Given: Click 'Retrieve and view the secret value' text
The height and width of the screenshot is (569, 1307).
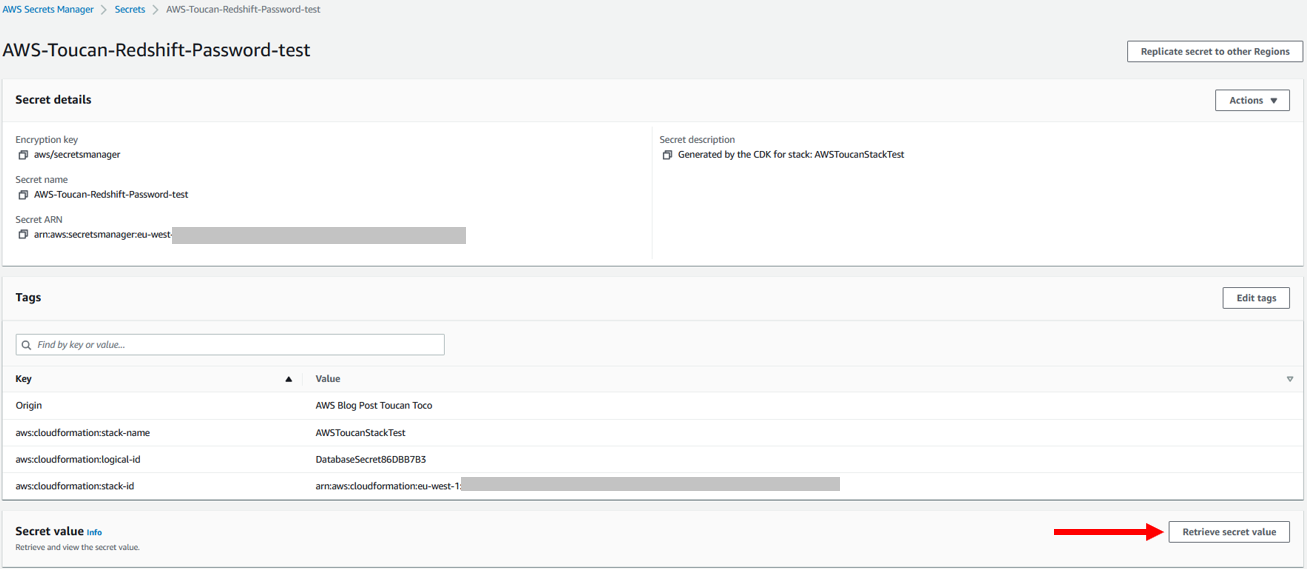Looking at the screenshot, I should (x=77, y=548).
